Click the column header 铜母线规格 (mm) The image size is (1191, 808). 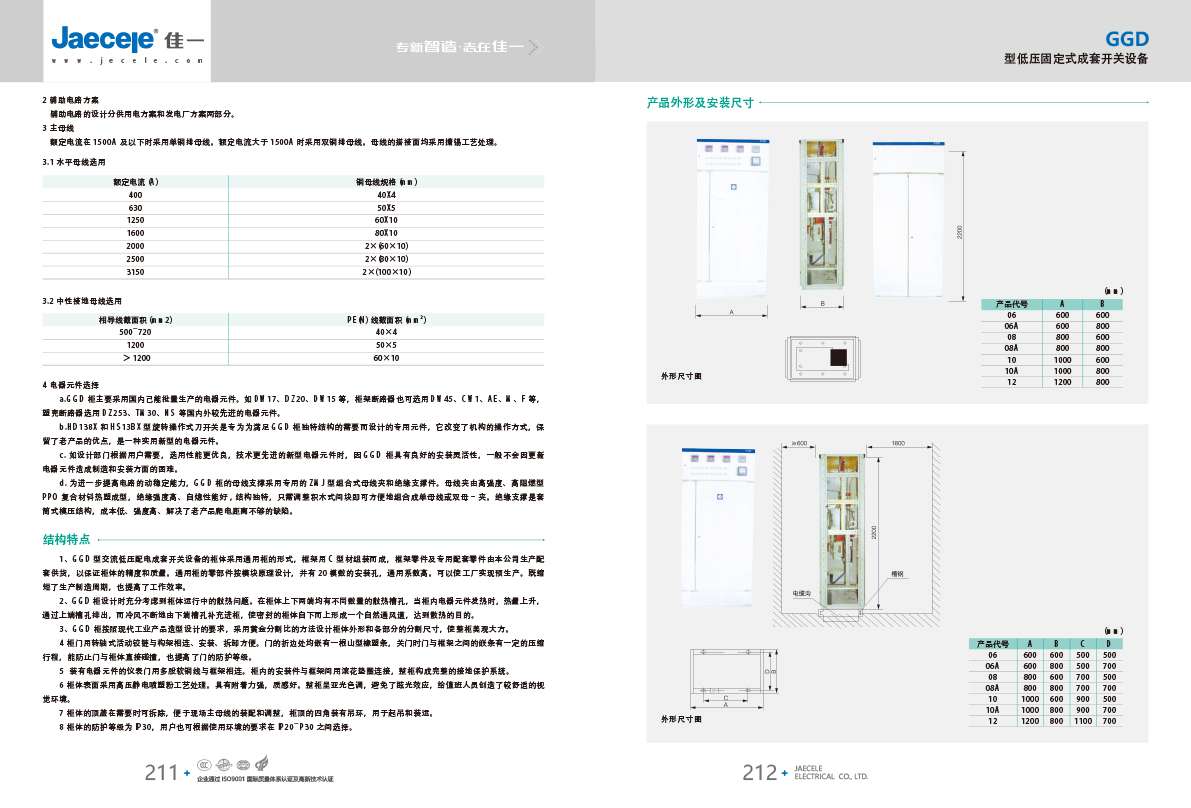387,182
